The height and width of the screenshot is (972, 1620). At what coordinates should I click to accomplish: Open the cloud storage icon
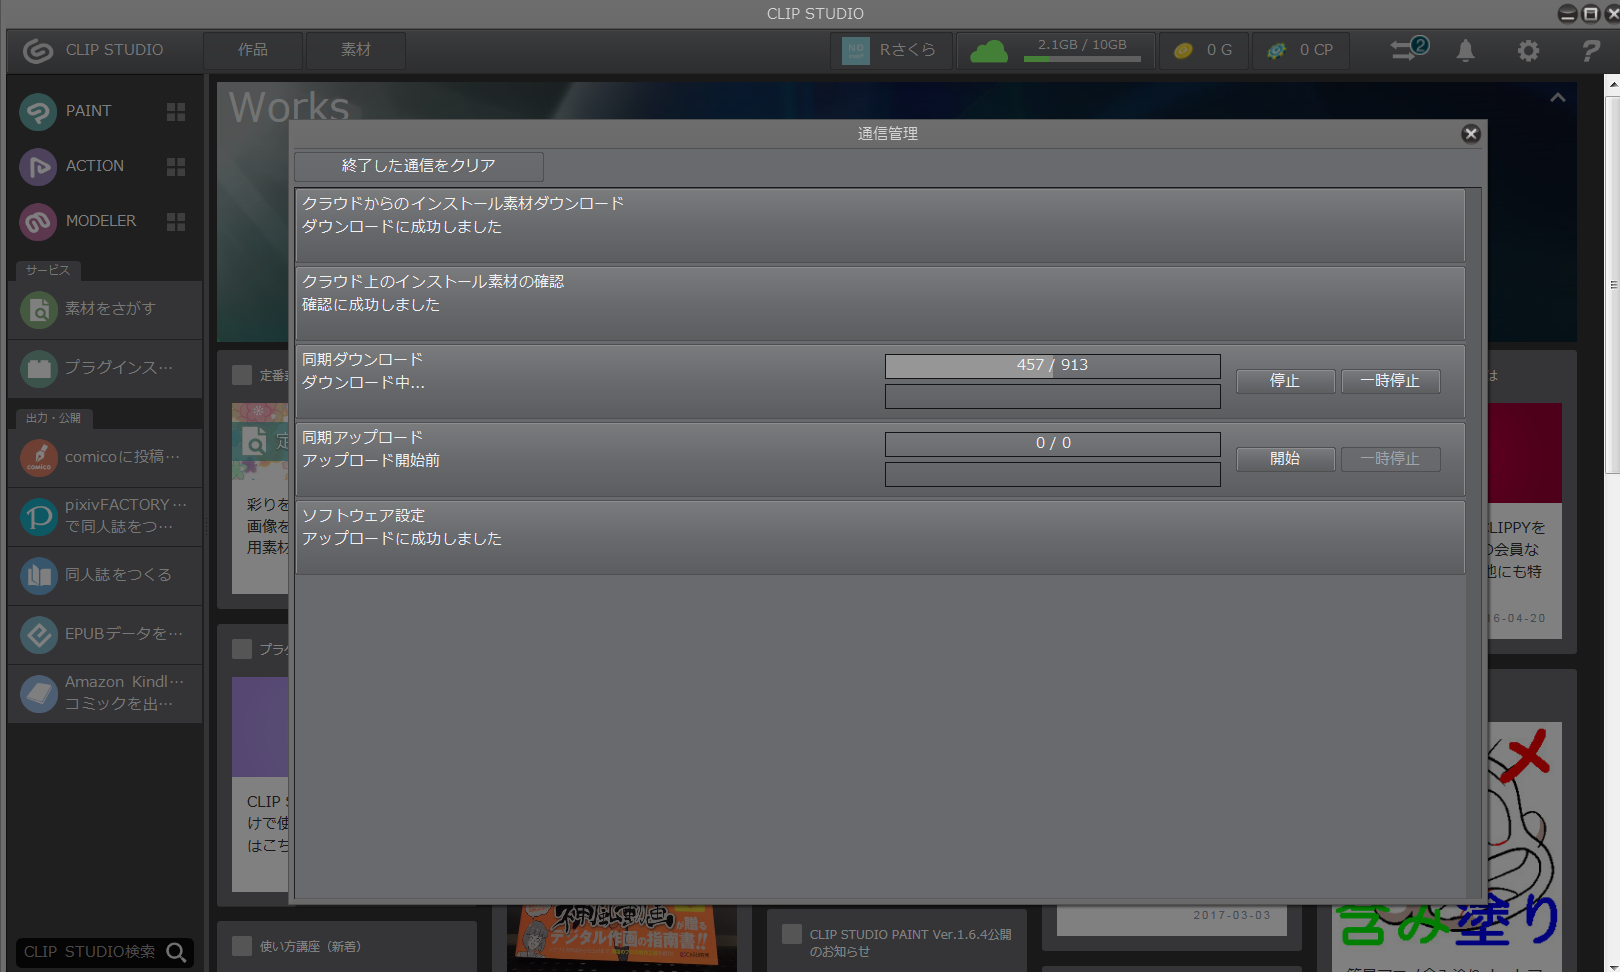988,50
